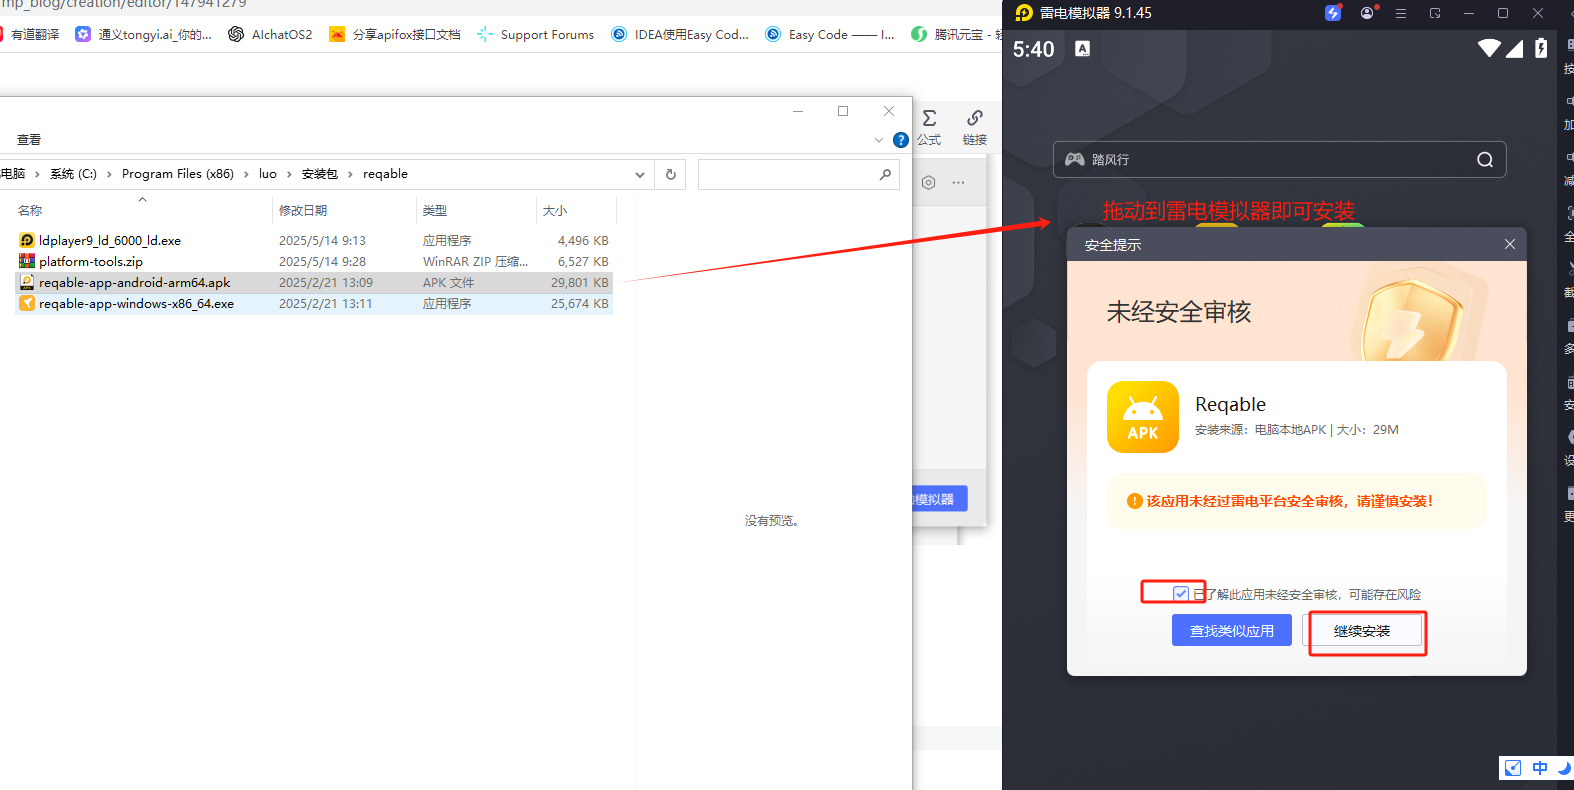Click the blue IME toolbar logo icon
The height and width of the screenshot is (790, 1574).
pos(1513,768)
